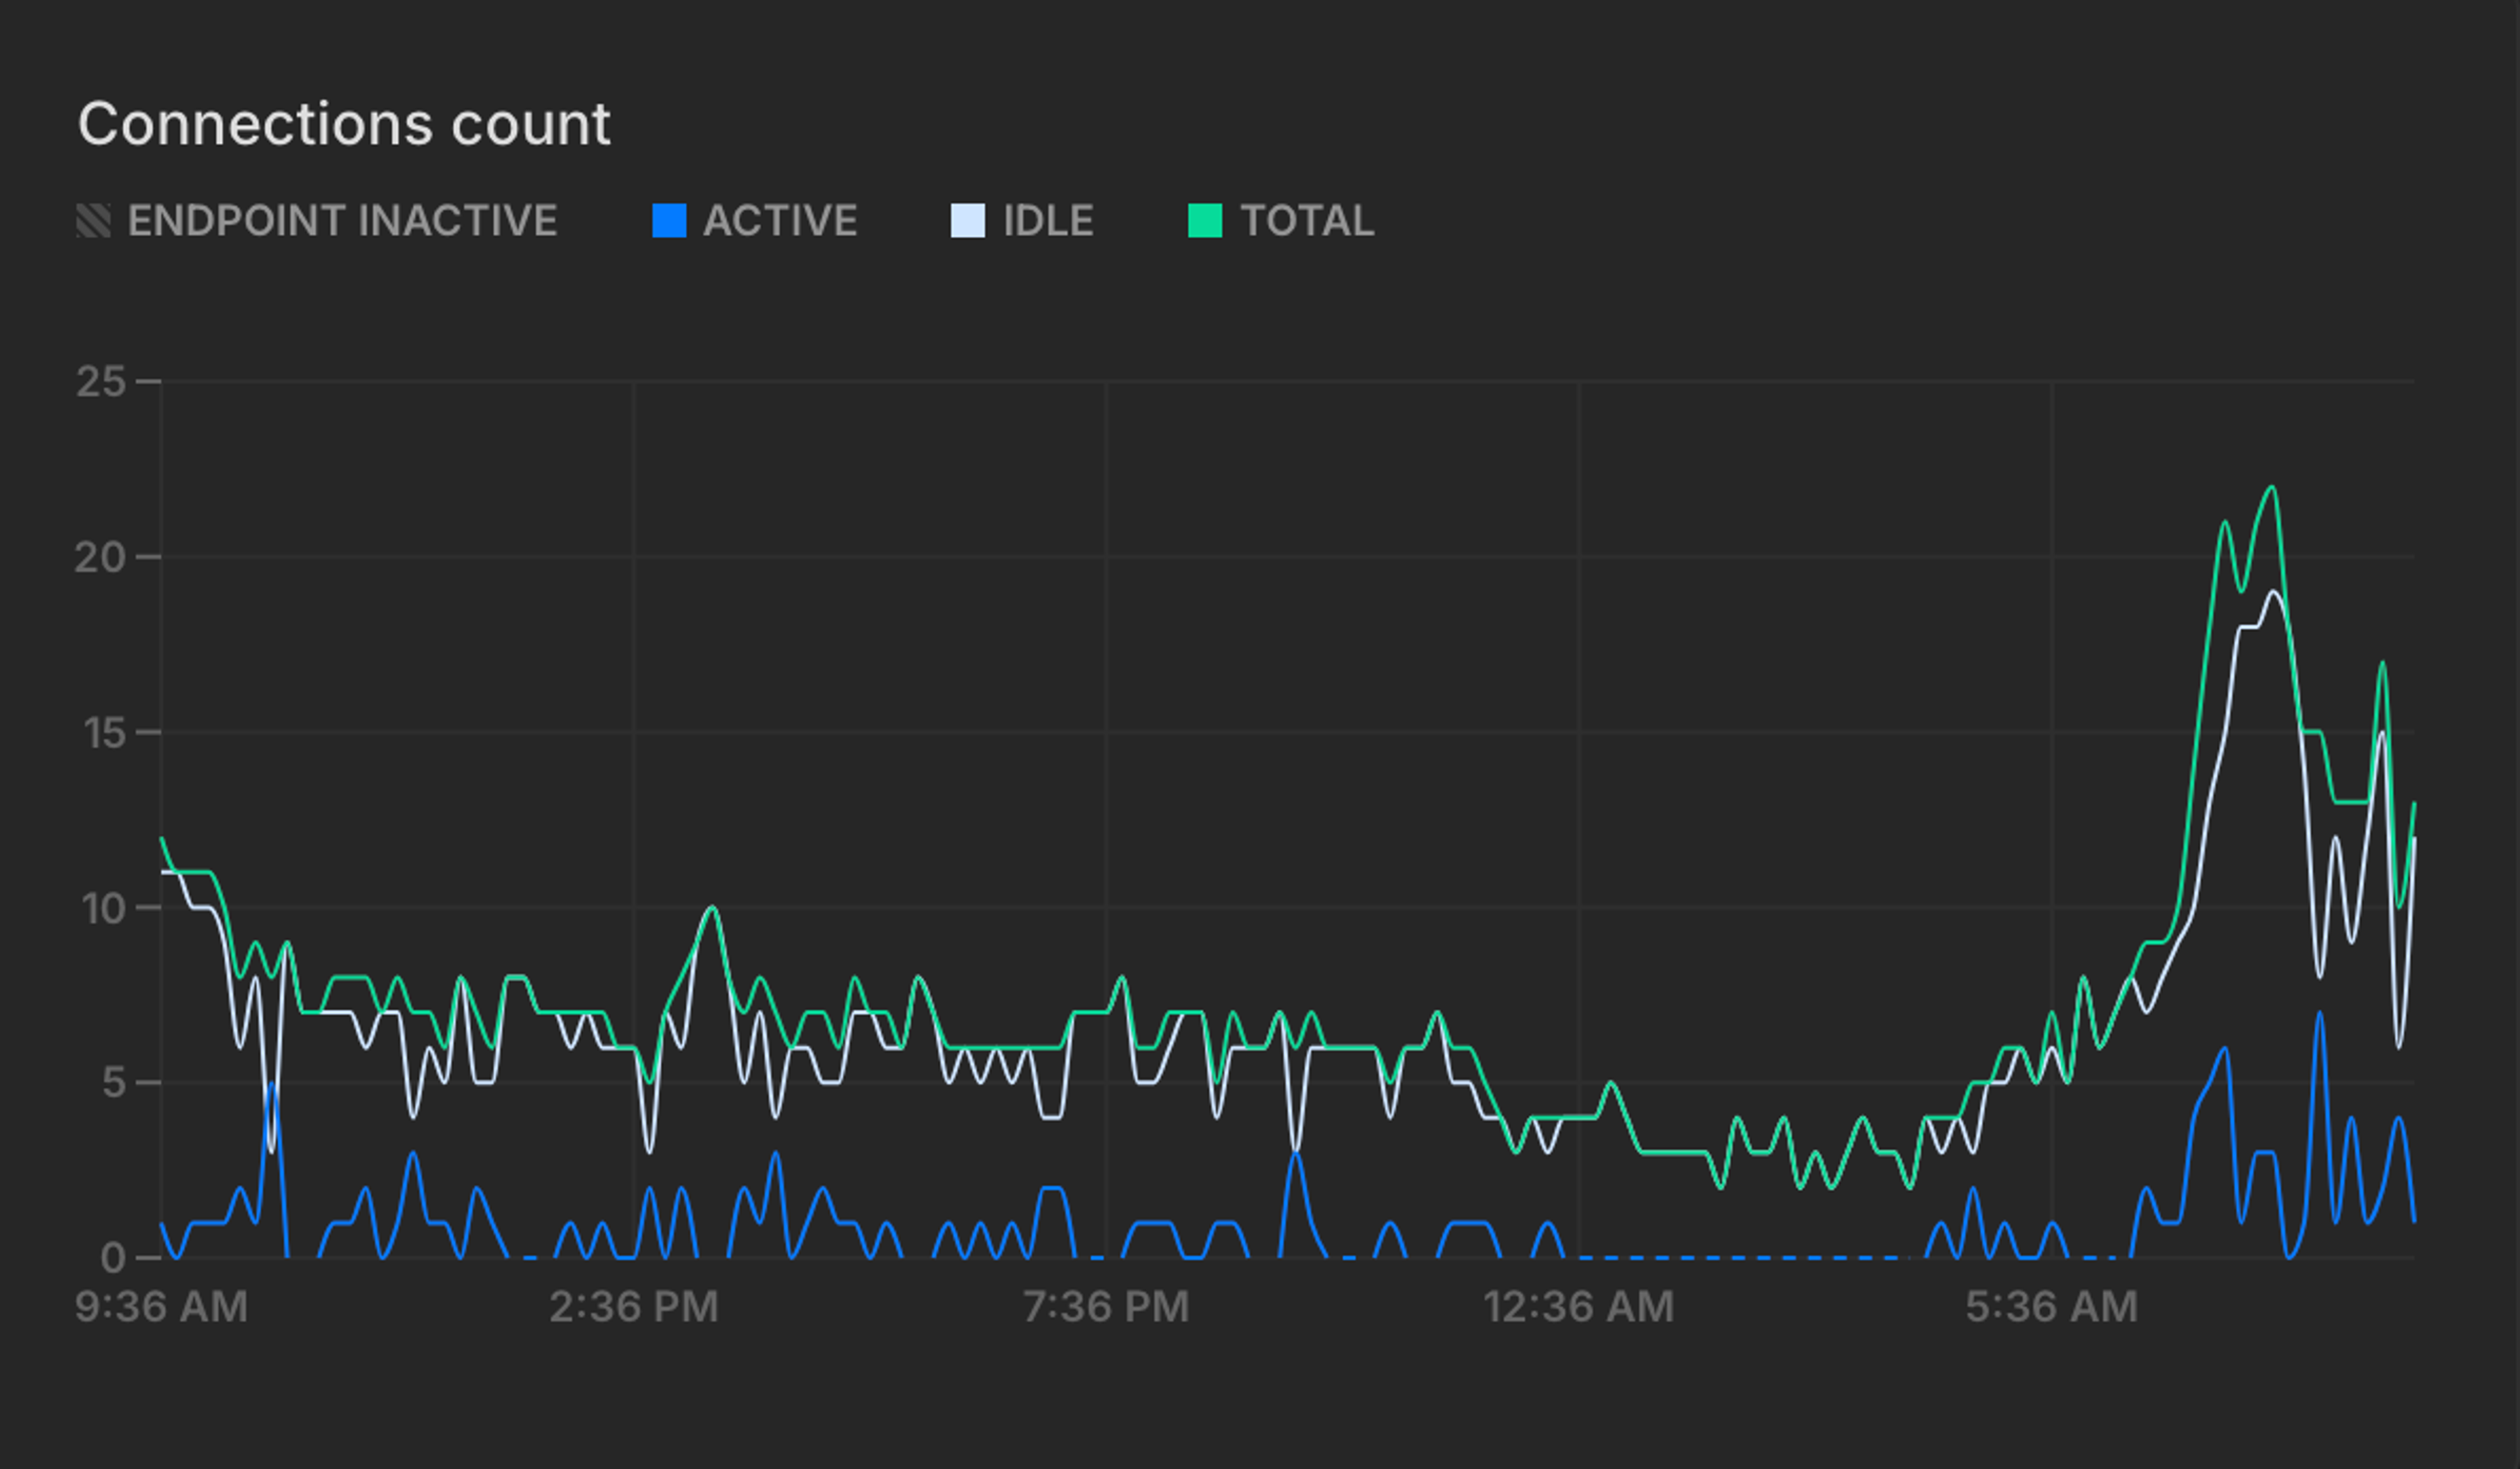Click the 15 y-axis tick label

click(104, 733)
